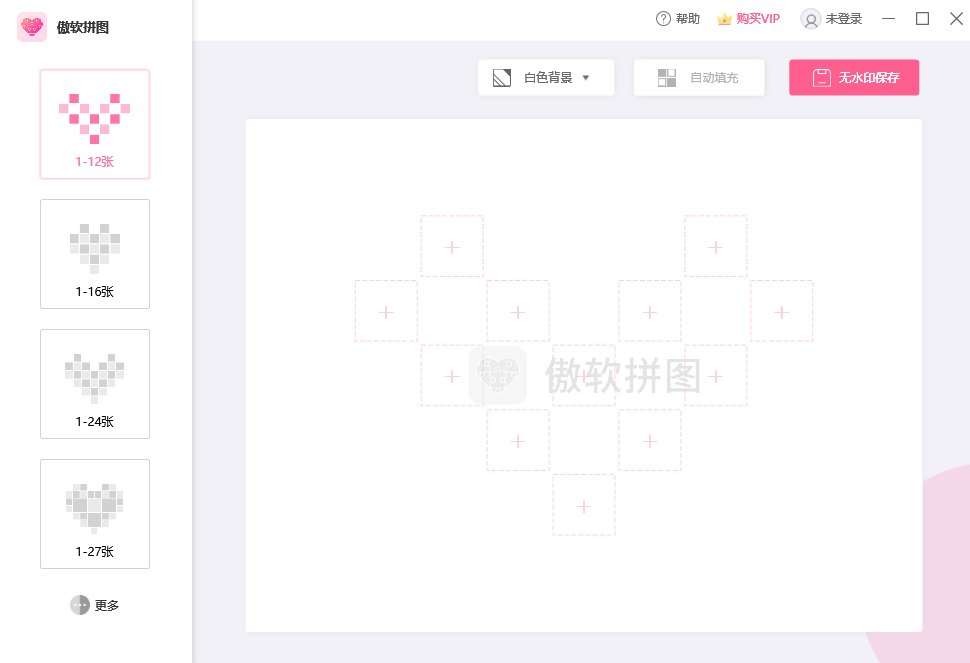This screenshot has height=663, width=970.
Task: Add photo to the bottom tip heart slot
Action: tap(584, 506)
